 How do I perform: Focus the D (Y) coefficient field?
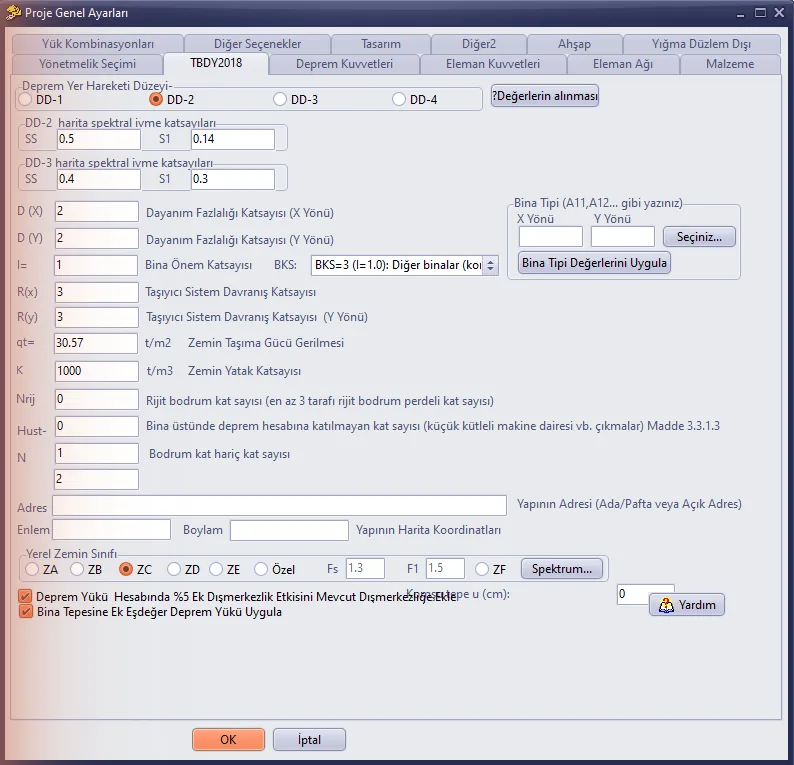97,238
